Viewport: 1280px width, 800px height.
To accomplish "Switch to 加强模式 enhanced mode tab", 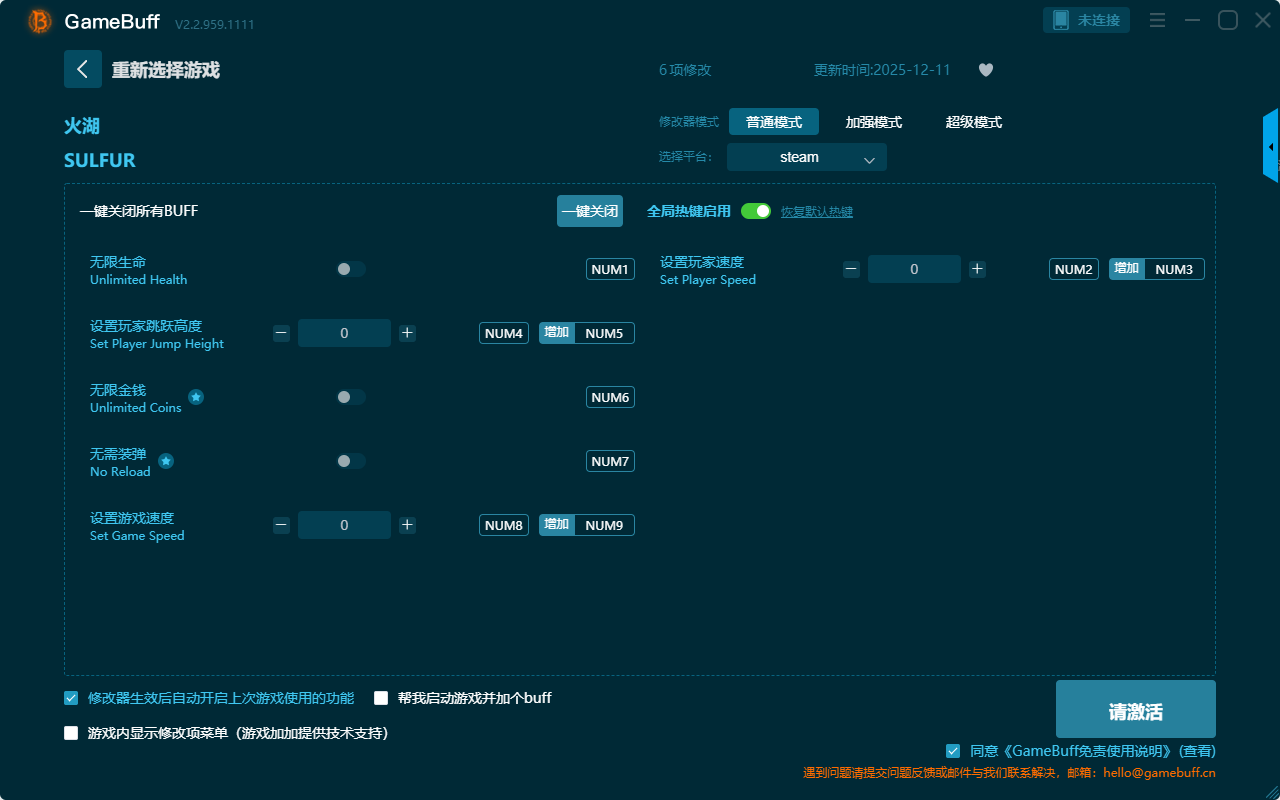I will tap(873, 122).
